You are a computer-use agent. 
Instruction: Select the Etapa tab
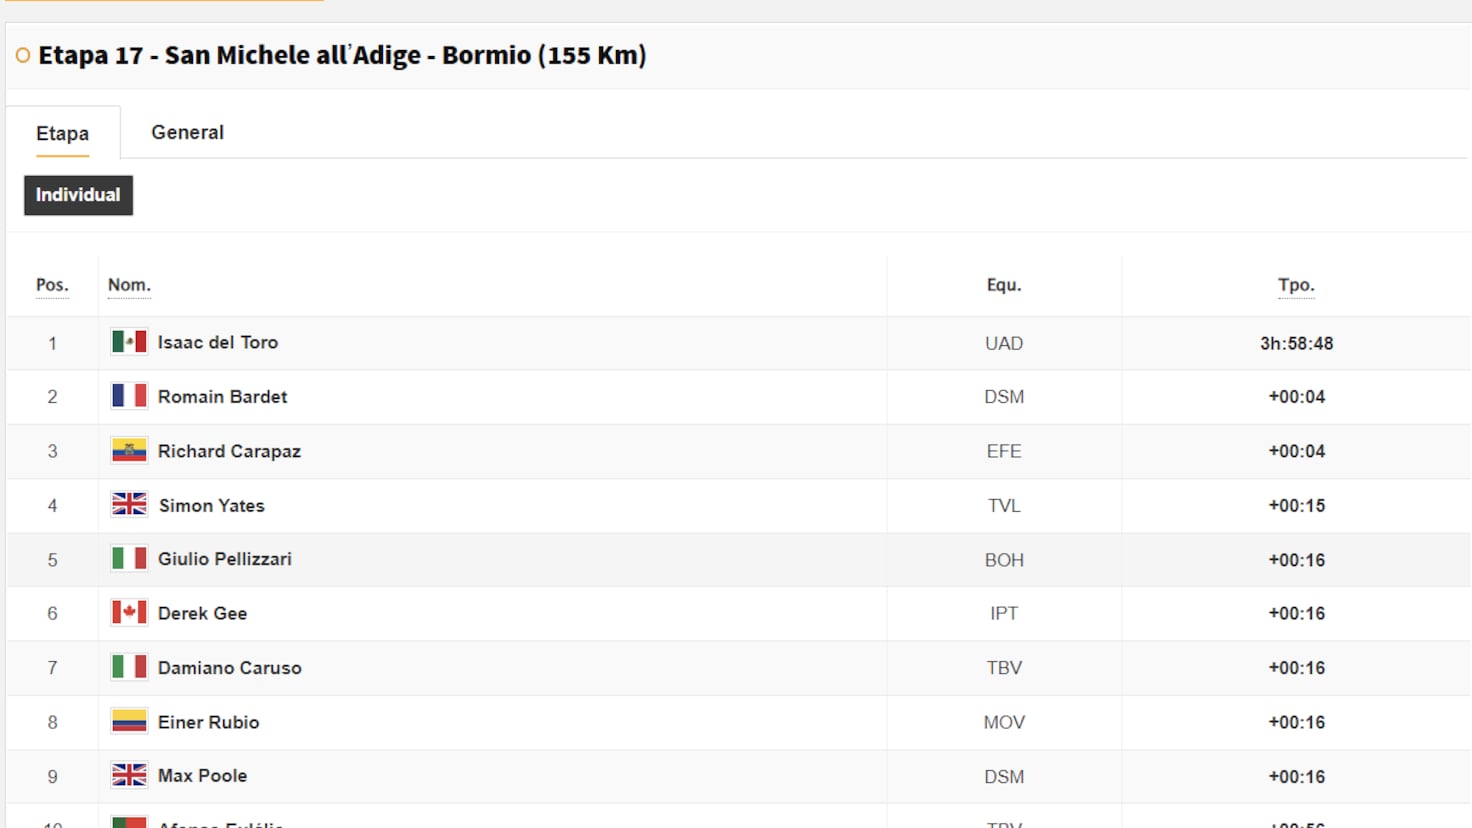coord(62,133)
